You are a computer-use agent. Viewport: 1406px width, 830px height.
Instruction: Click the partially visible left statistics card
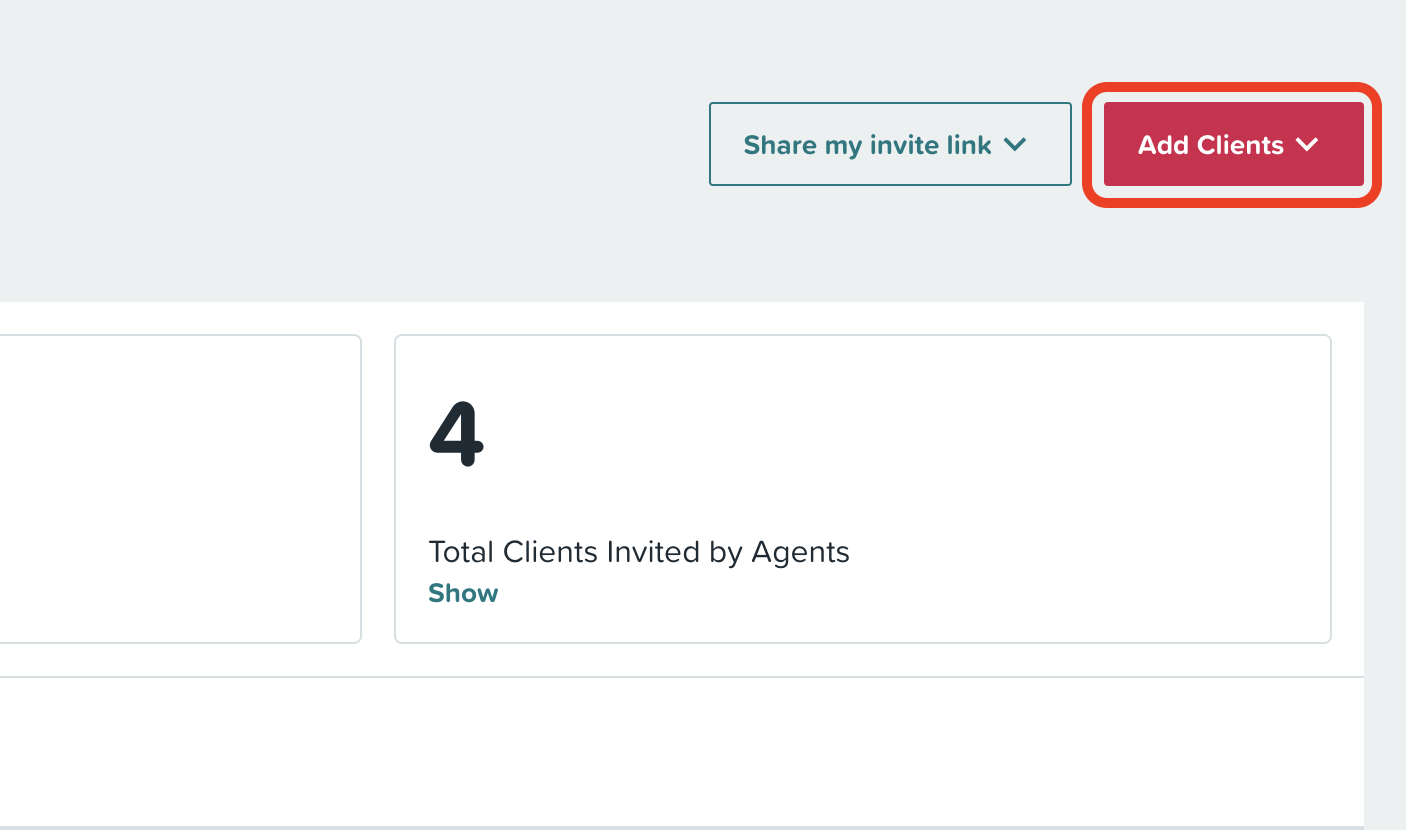coord(180,489)
